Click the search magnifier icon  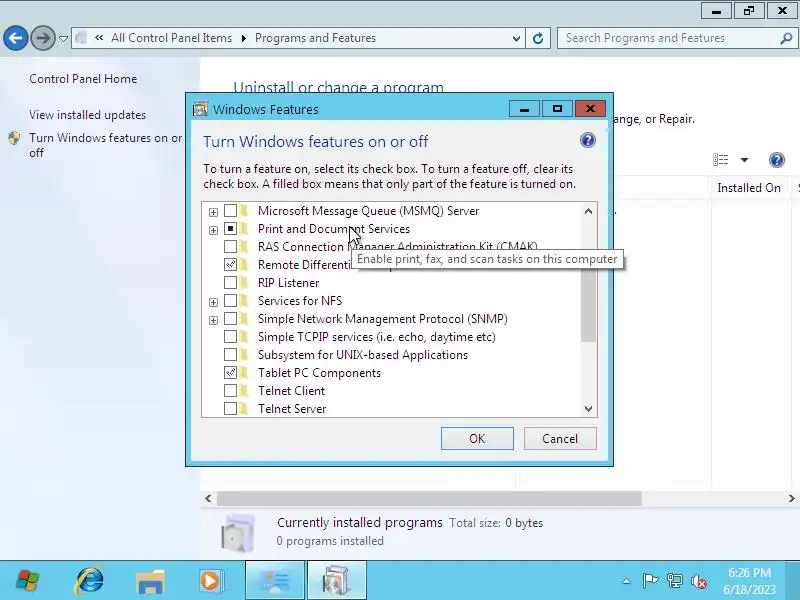pos(786,38)
